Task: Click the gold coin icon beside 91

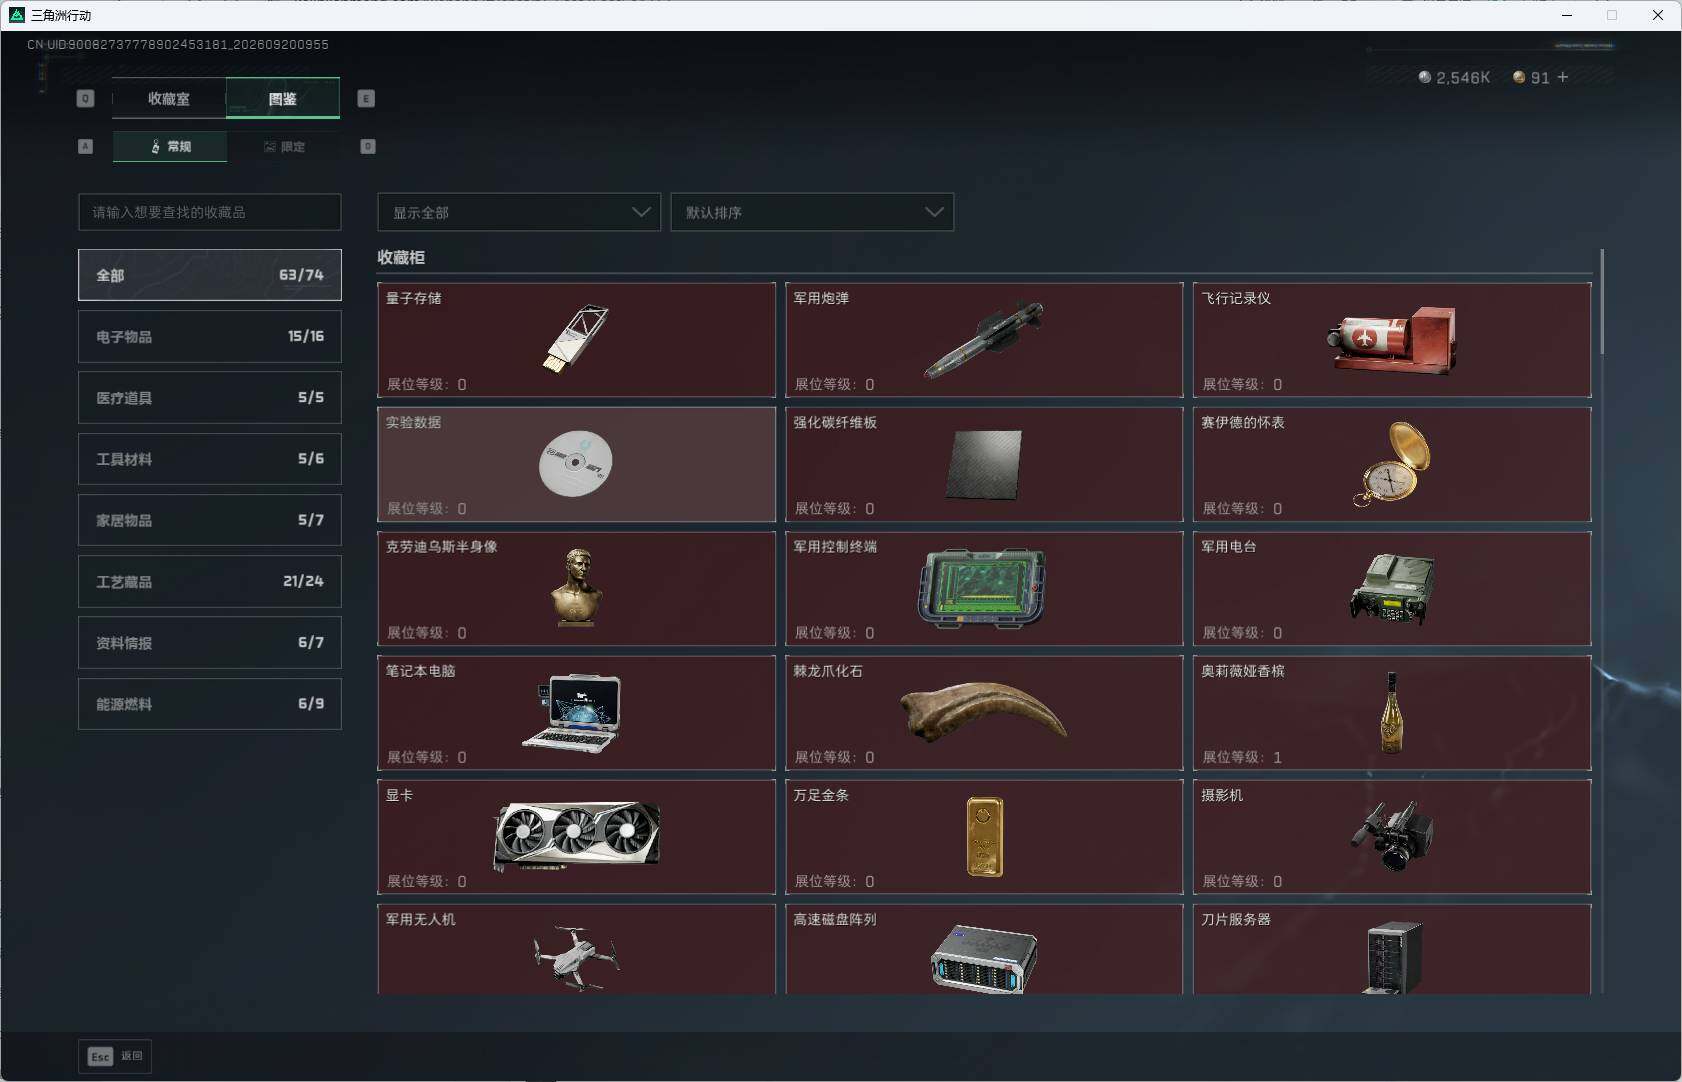Action: pos(1519,77)
